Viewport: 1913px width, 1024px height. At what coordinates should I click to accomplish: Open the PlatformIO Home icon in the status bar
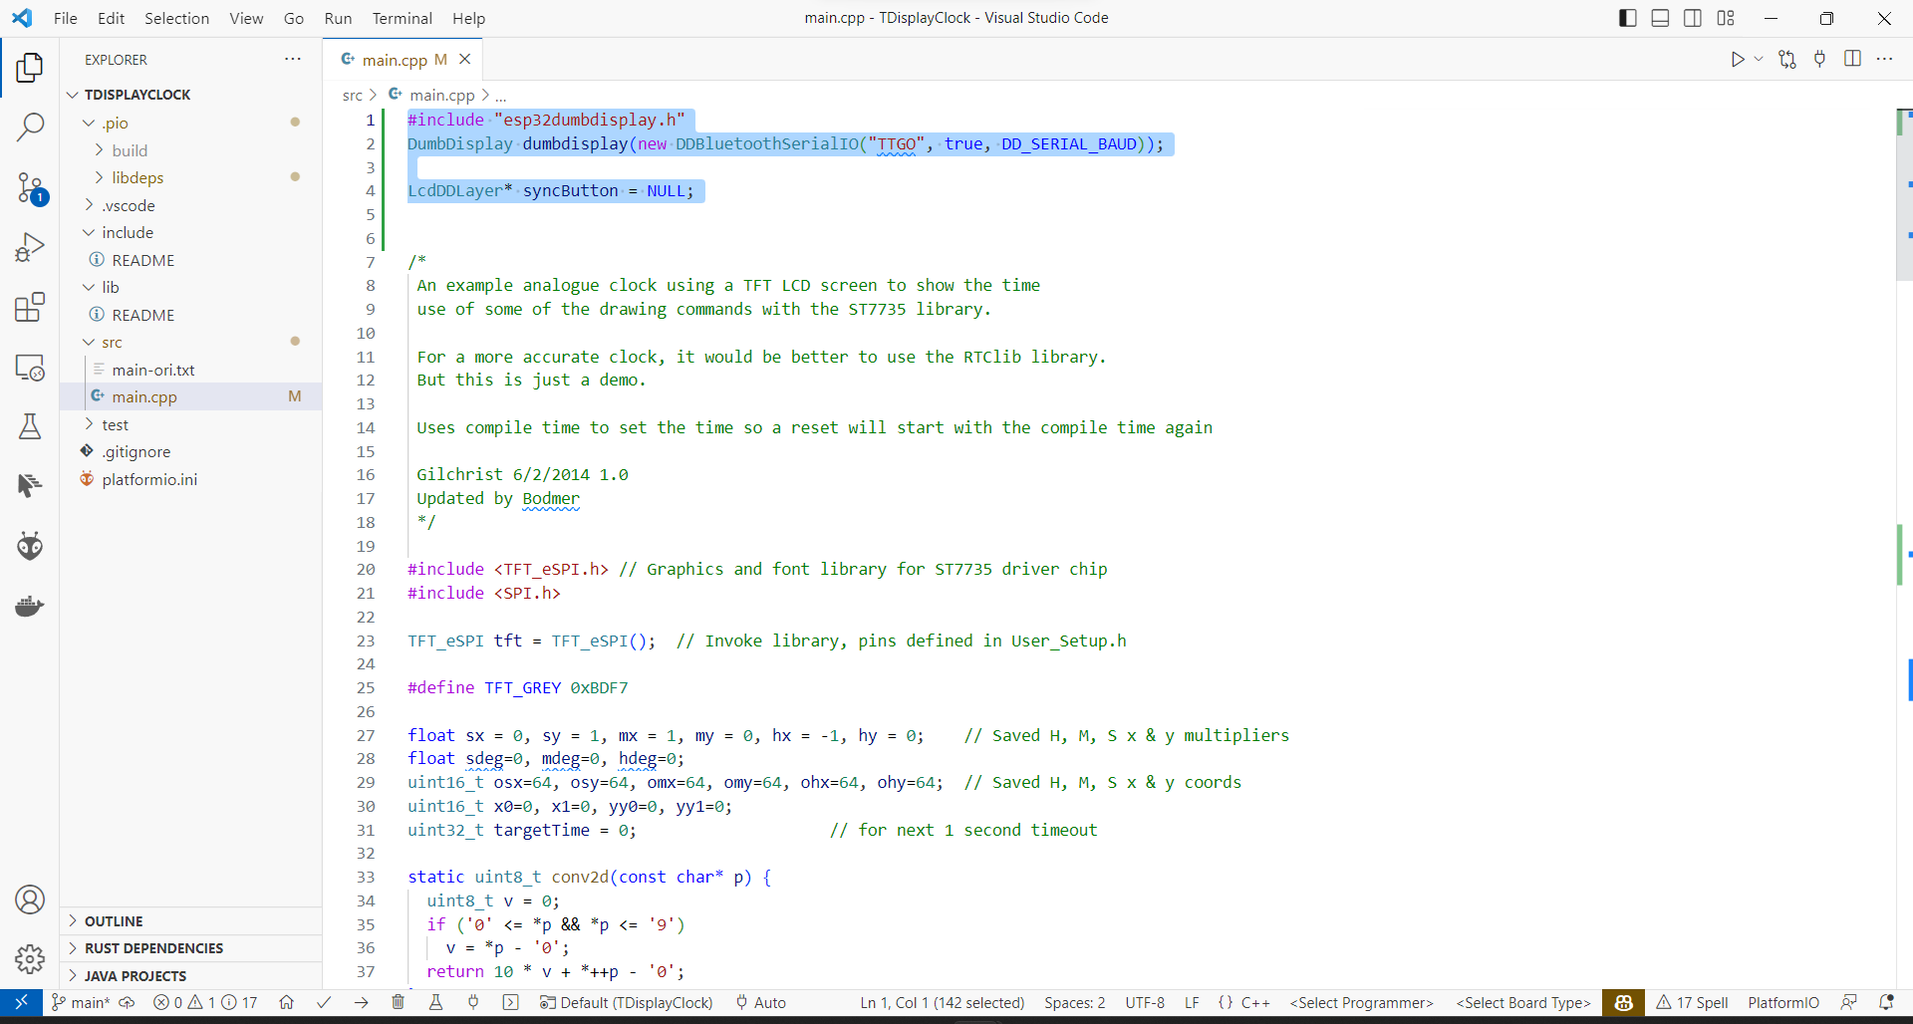coord(1622,1002)
